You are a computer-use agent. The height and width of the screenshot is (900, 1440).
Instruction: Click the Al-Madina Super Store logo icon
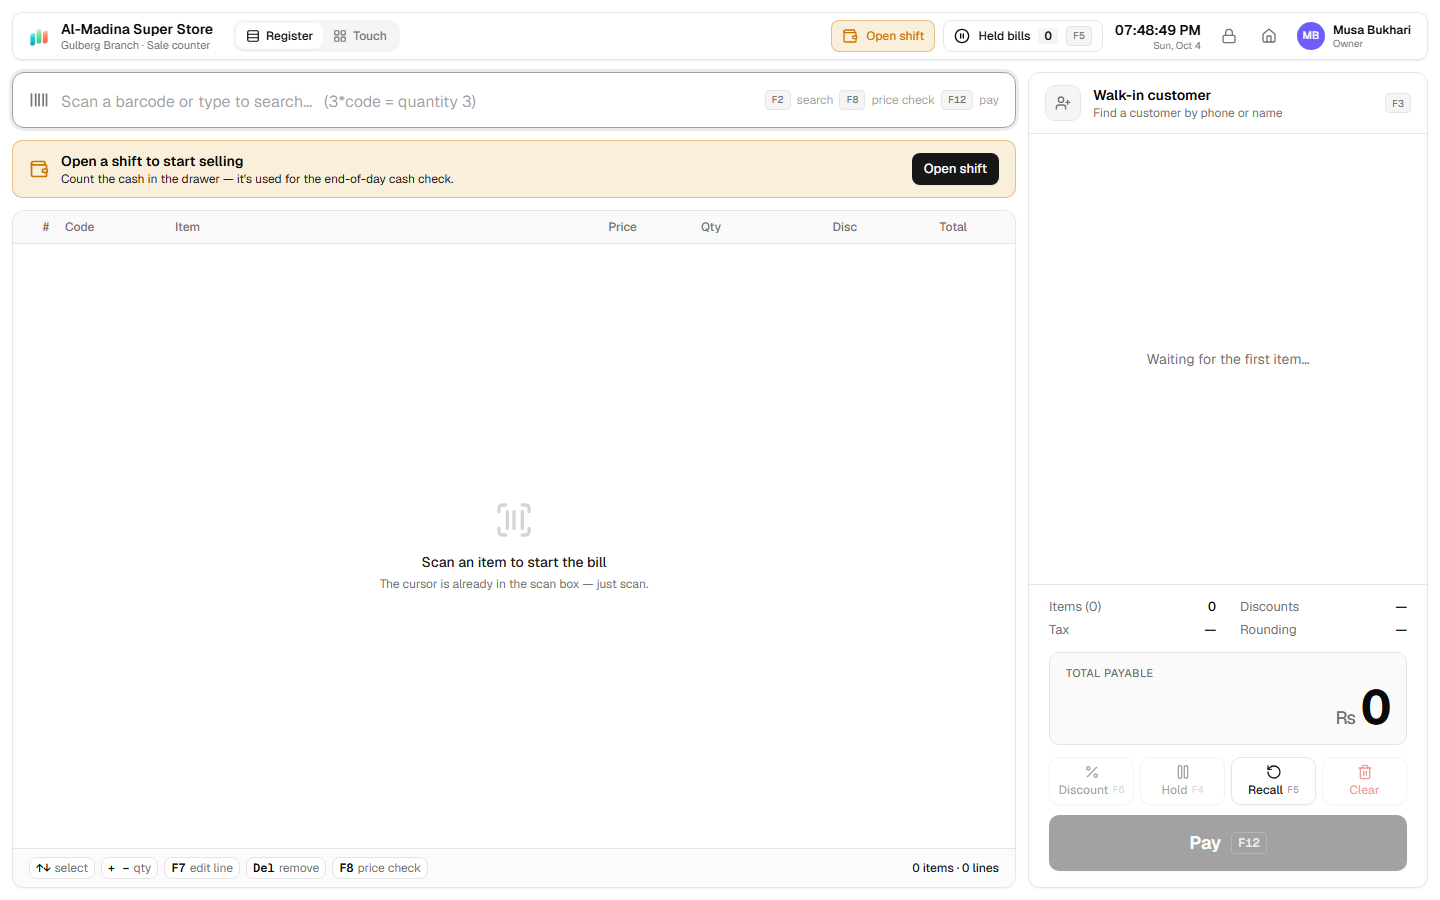(39, 37)
